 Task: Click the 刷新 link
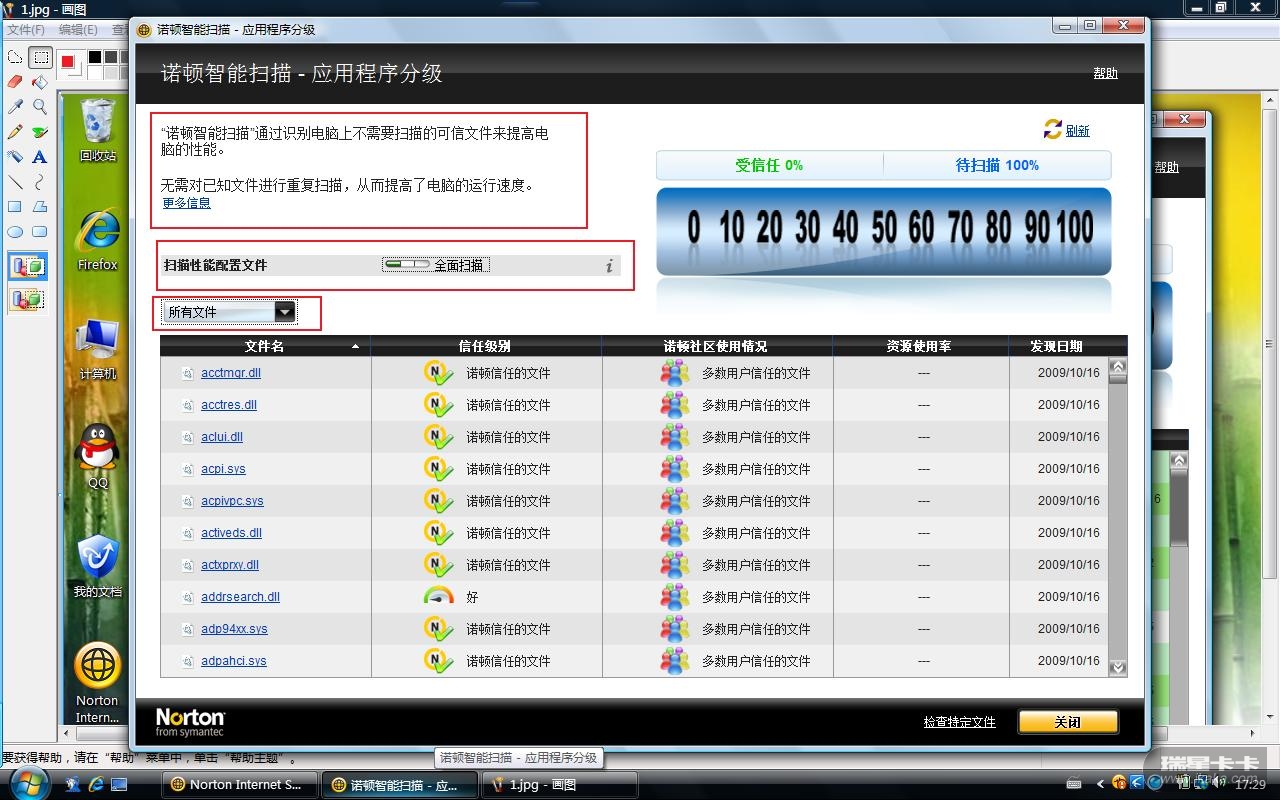click(x=1077, y=131)
